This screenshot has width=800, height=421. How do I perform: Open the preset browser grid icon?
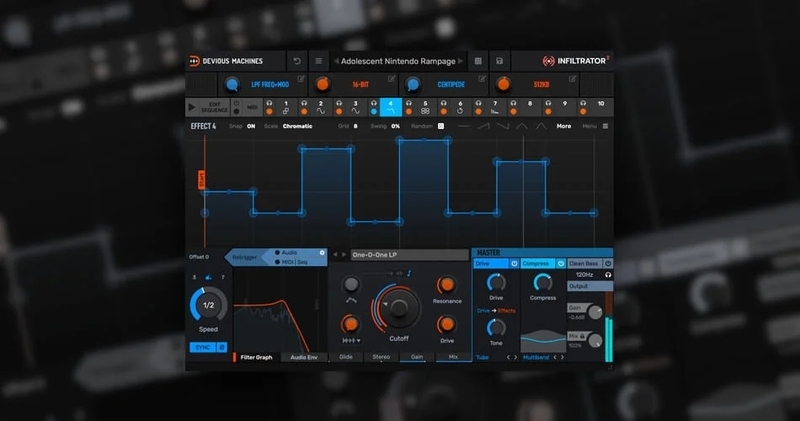478,61
